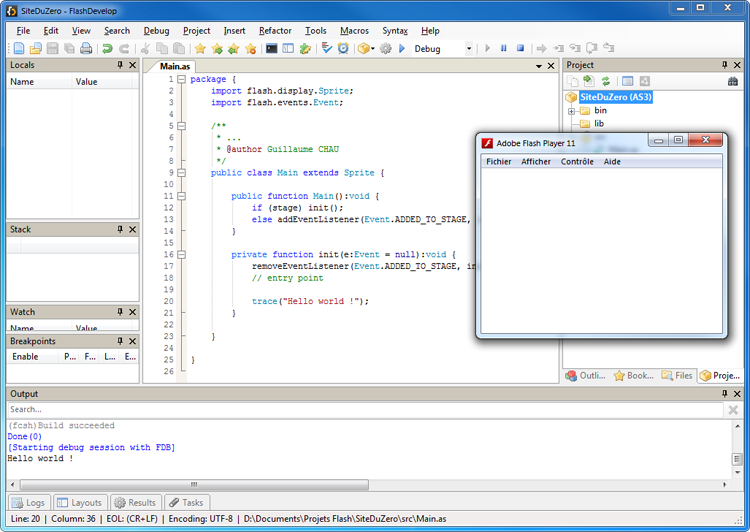Viewport: 750px width, 532px height.
Task: Click the Build Project gear icon
Action: tap(385, 48)
